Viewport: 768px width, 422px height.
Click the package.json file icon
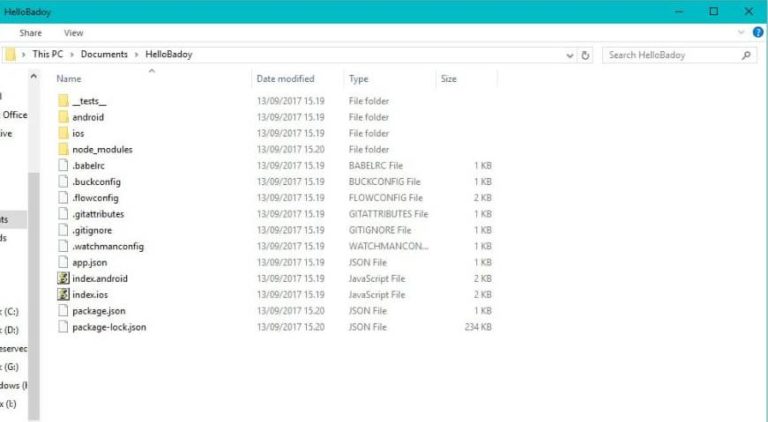63,311
